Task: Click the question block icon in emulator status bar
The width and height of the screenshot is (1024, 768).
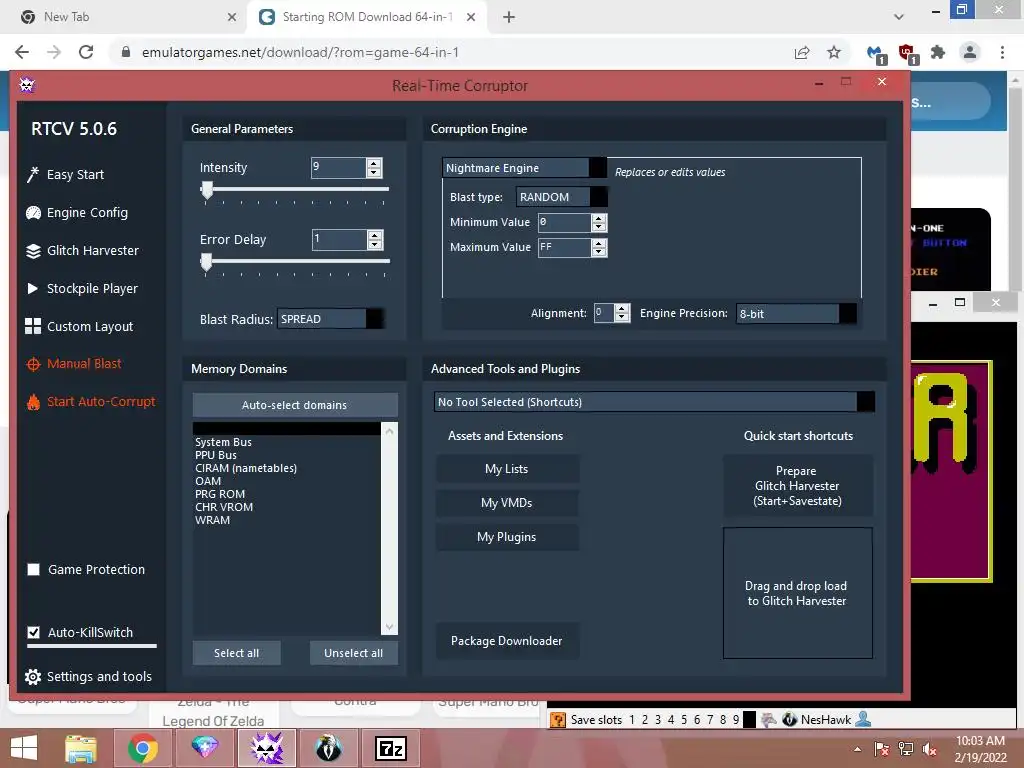Action: 558,720
